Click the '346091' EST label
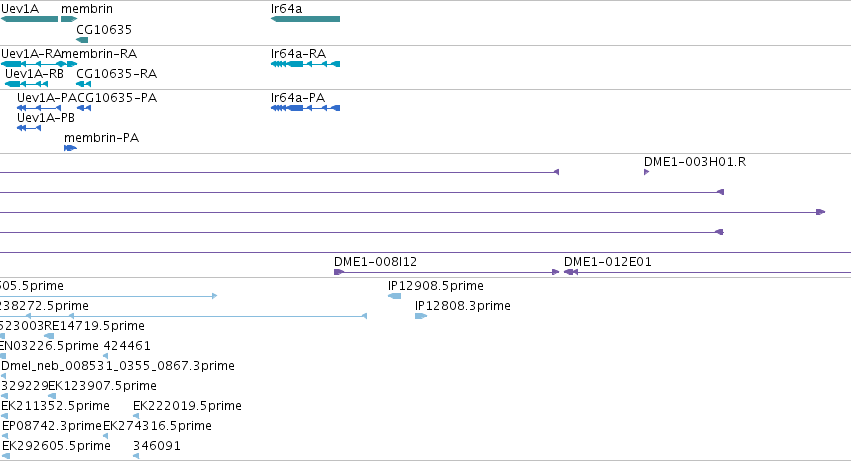Viewport: 851px width, 461px height. [156, 446]
